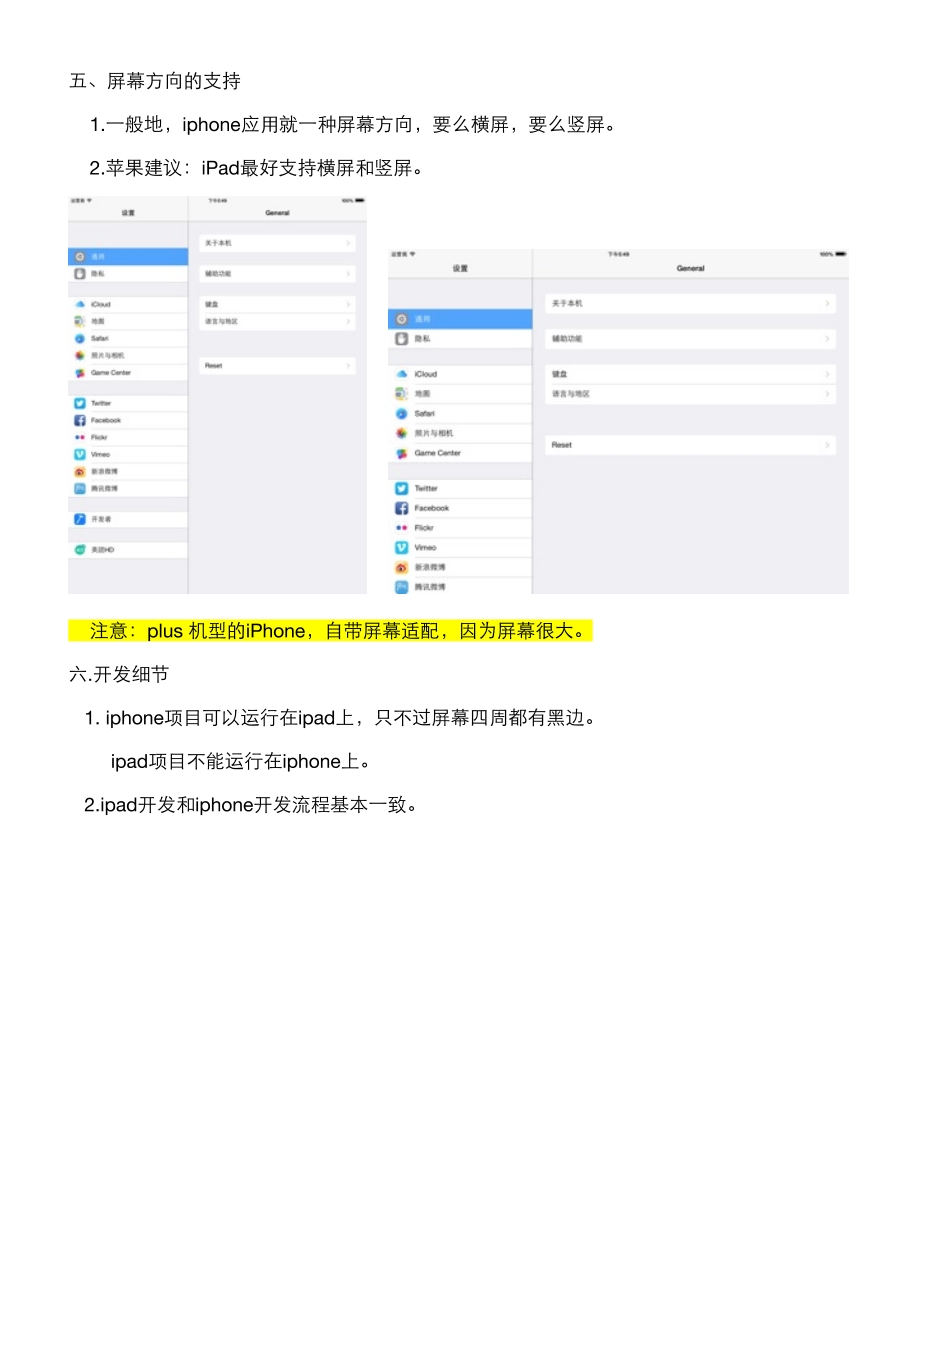The image size is (950, 1345).
Task: Click the yellow highlighted plus iPhone note
Action: click(x=330, y=631)
